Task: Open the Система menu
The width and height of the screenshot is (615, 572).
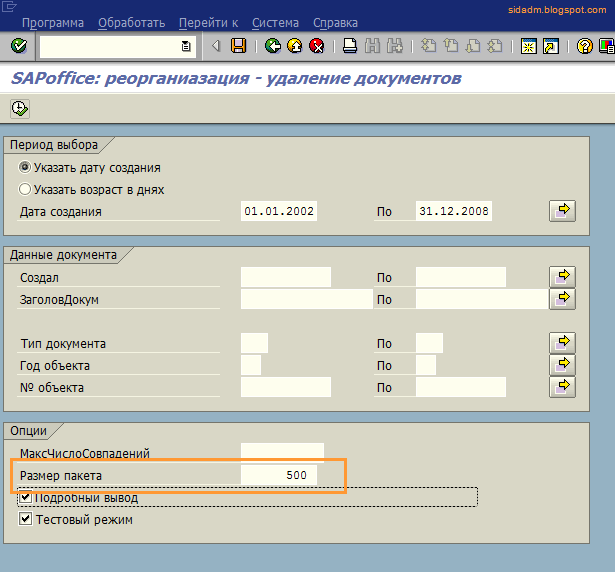Action: (275, 23)
